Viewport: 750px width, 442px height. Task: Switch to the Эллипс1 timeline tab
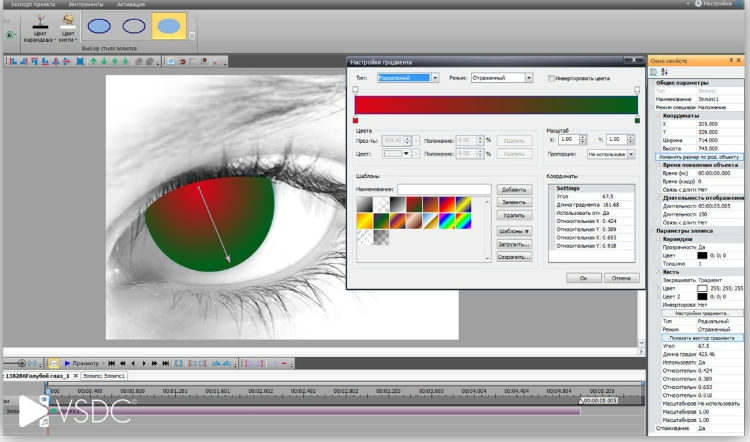click(x=105, y=376)
